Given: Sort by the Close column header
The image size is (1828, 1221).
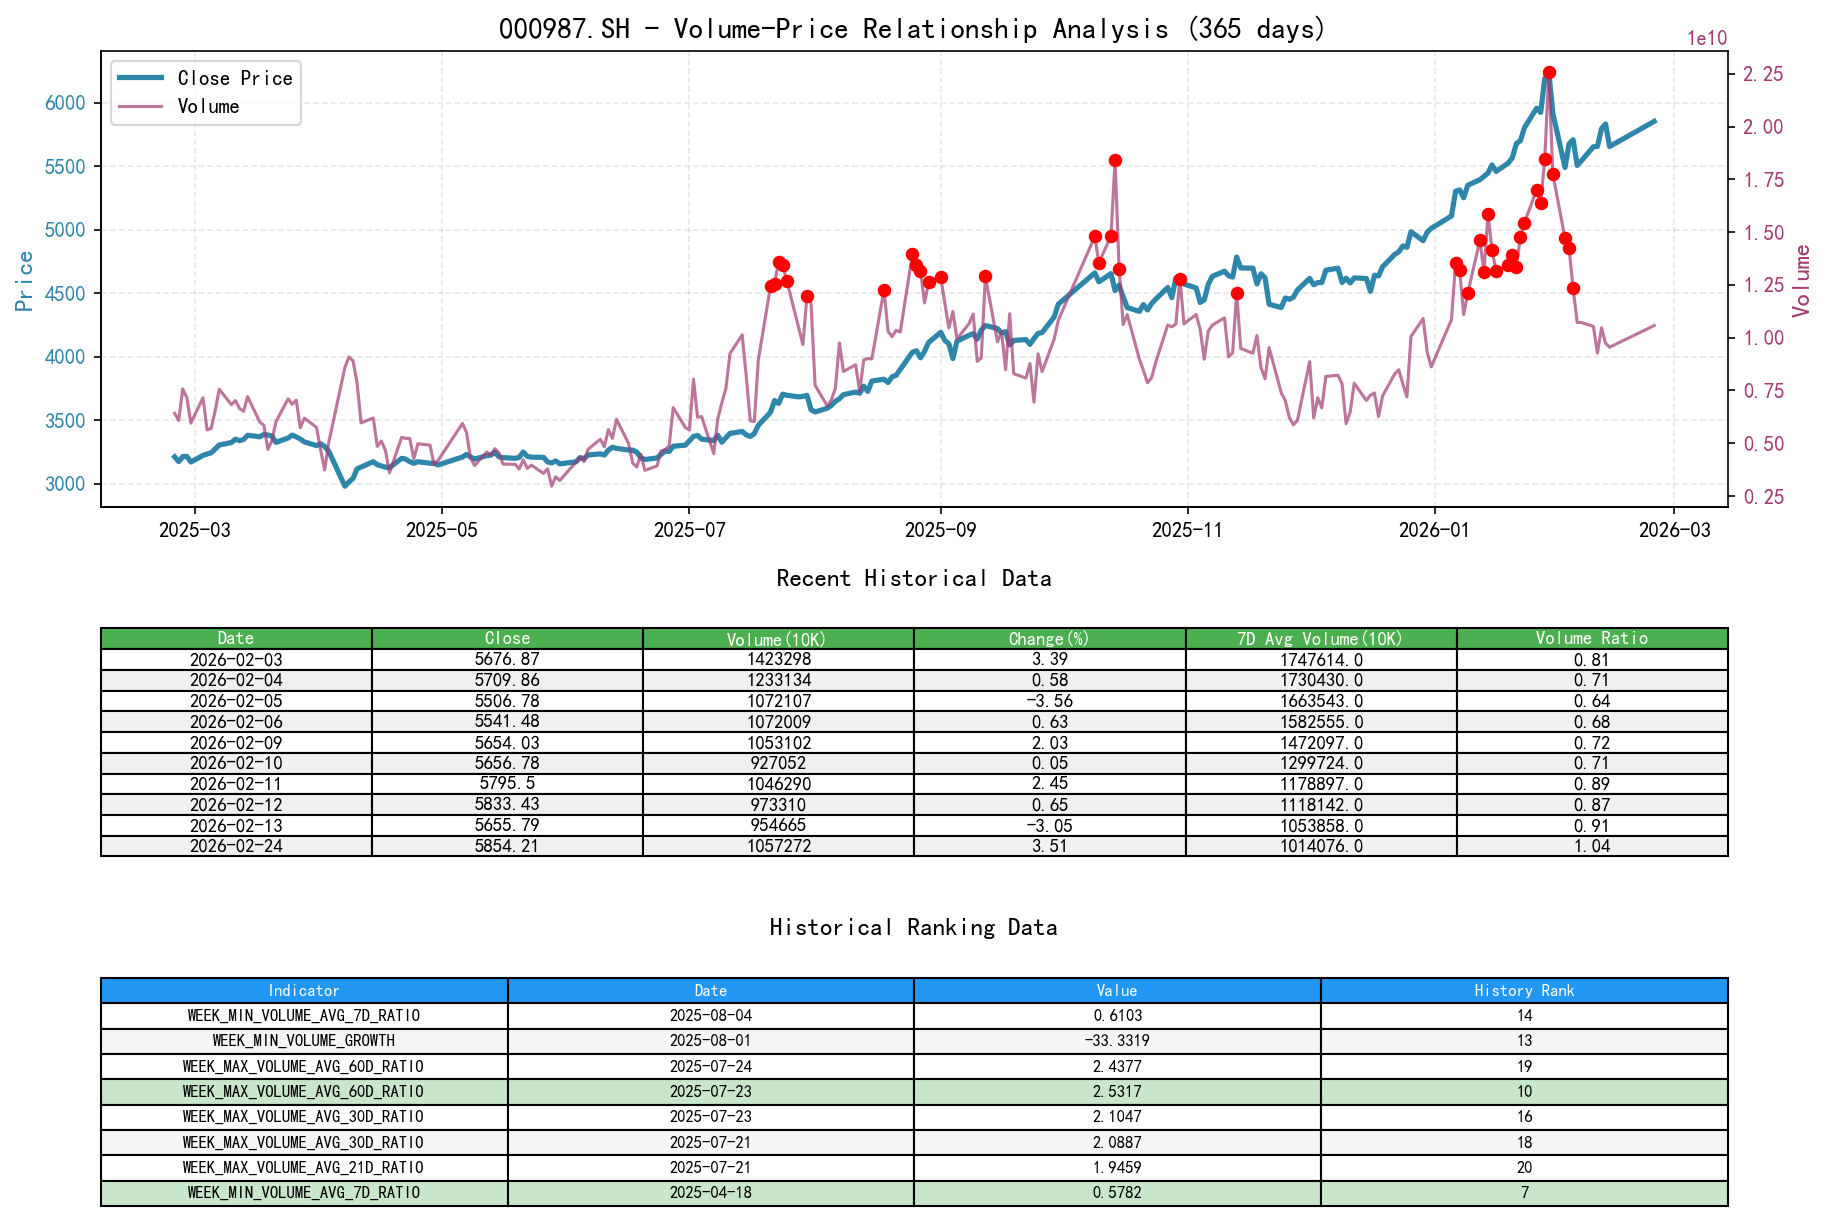Looking at the screenshot, I should (507, 638).
